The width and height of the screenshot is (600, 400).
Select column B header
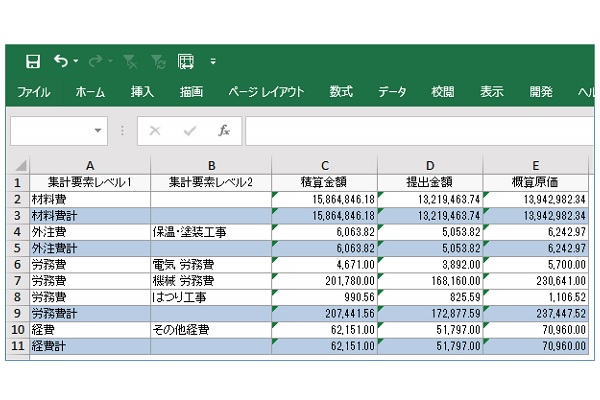click(211, 166)
